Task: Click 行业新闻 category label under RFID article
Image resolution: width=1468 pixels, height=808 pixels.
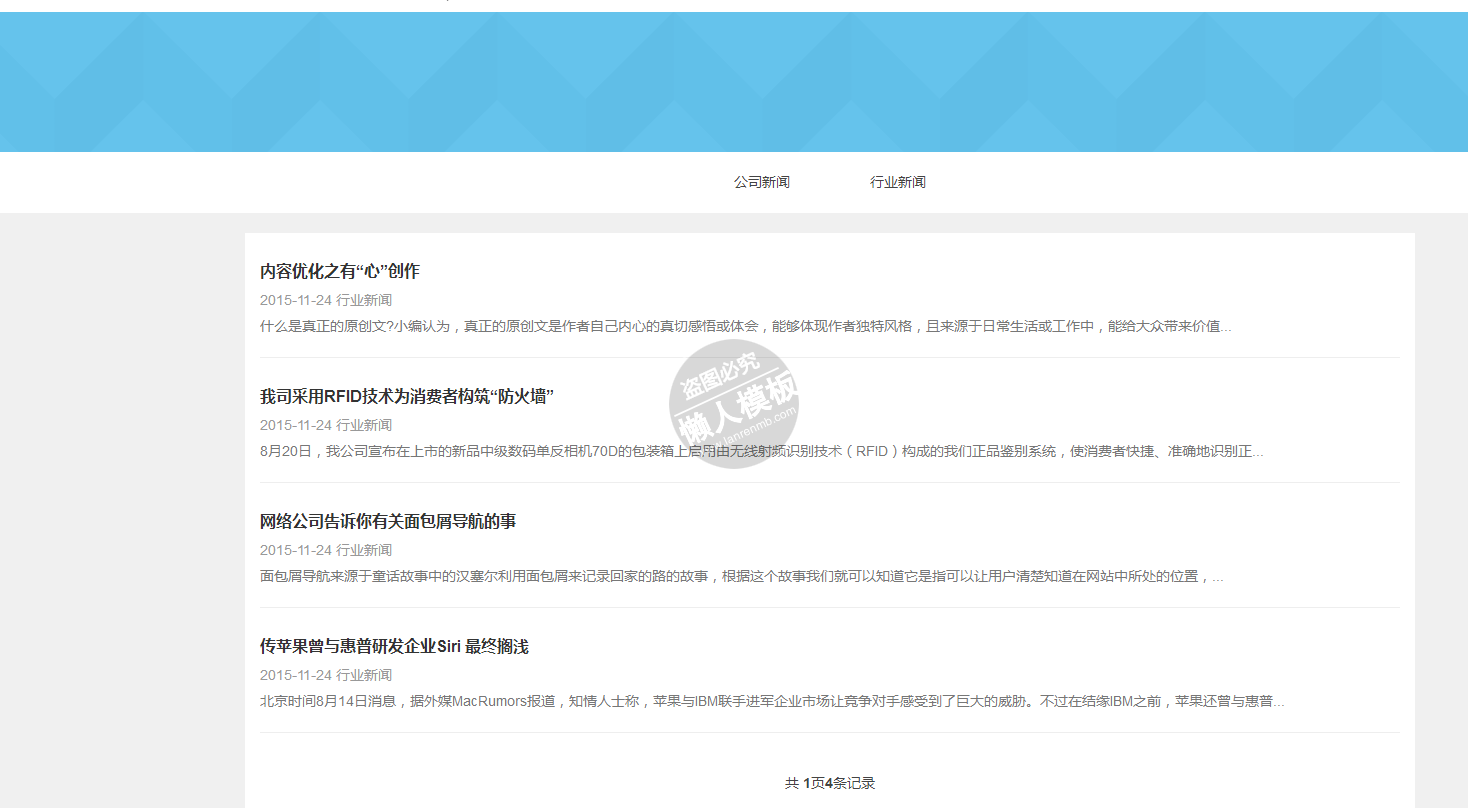Action: point(364,425)
